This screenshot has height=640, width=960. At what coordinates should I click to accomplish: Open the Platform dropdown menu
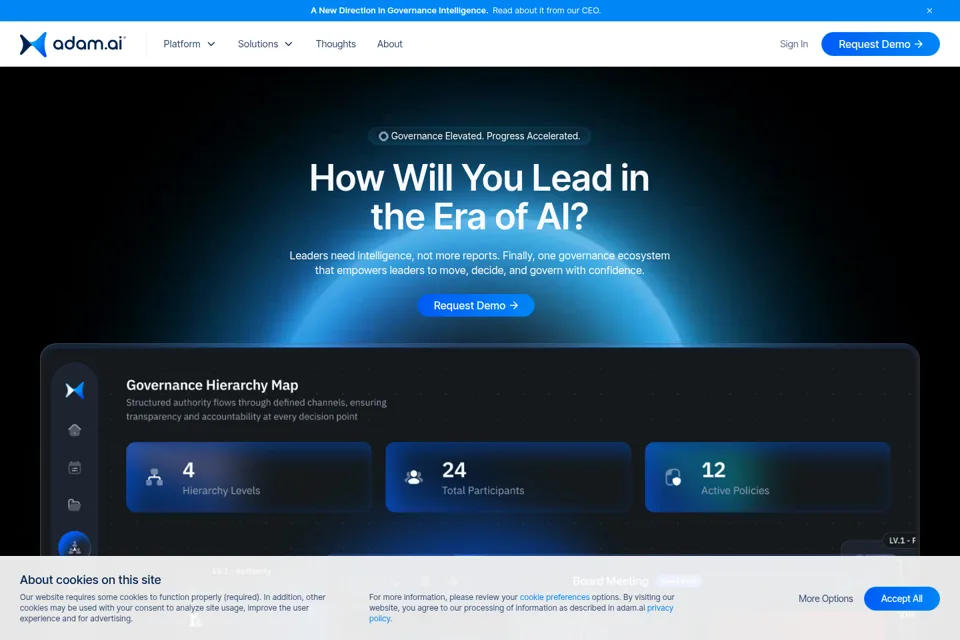point(189,44)
